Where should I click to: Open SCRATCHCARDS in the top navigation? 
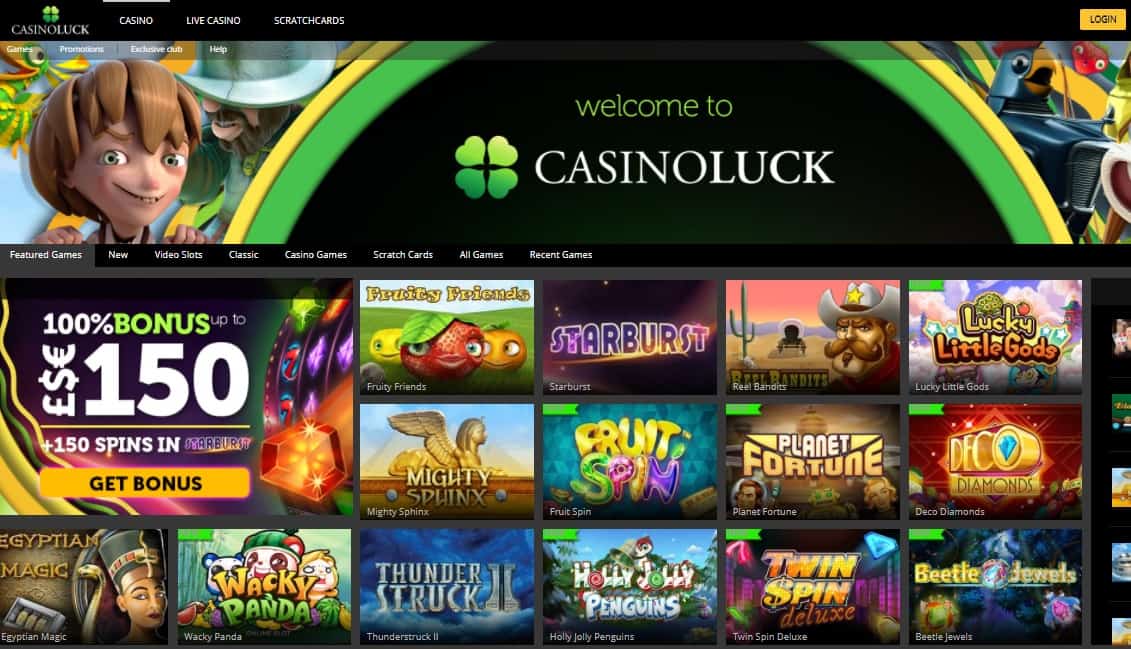tap(309, 20)
